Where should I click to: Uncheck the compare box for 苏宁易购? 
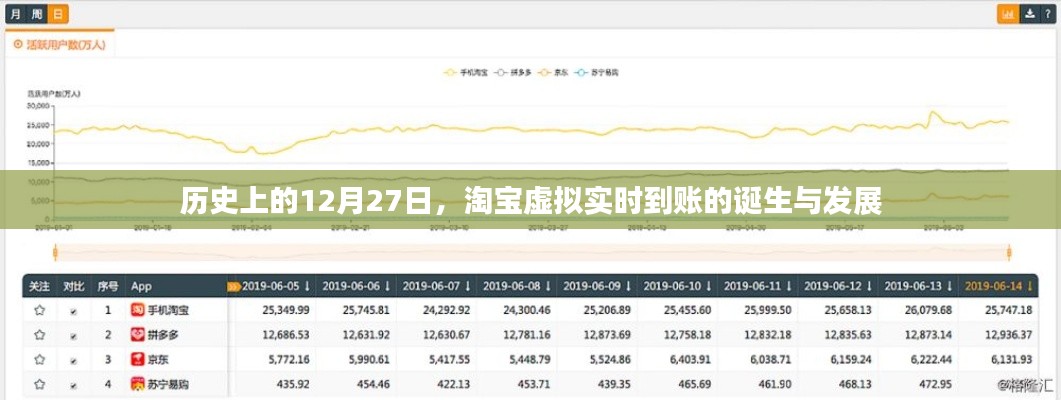coord(73,385)
